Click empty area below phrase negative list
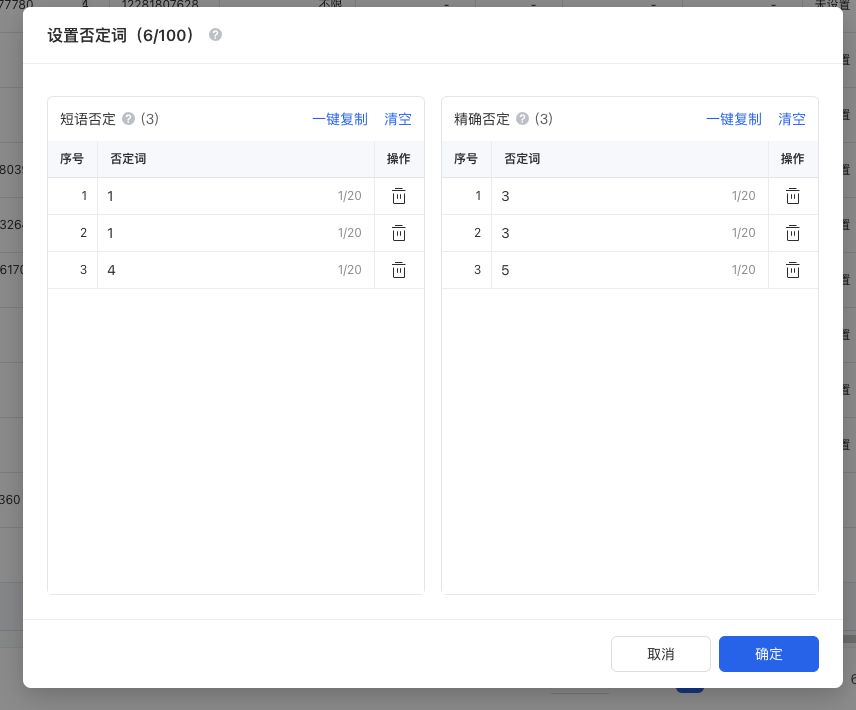This screenshot has width=856, height=710. coord(236,440)
